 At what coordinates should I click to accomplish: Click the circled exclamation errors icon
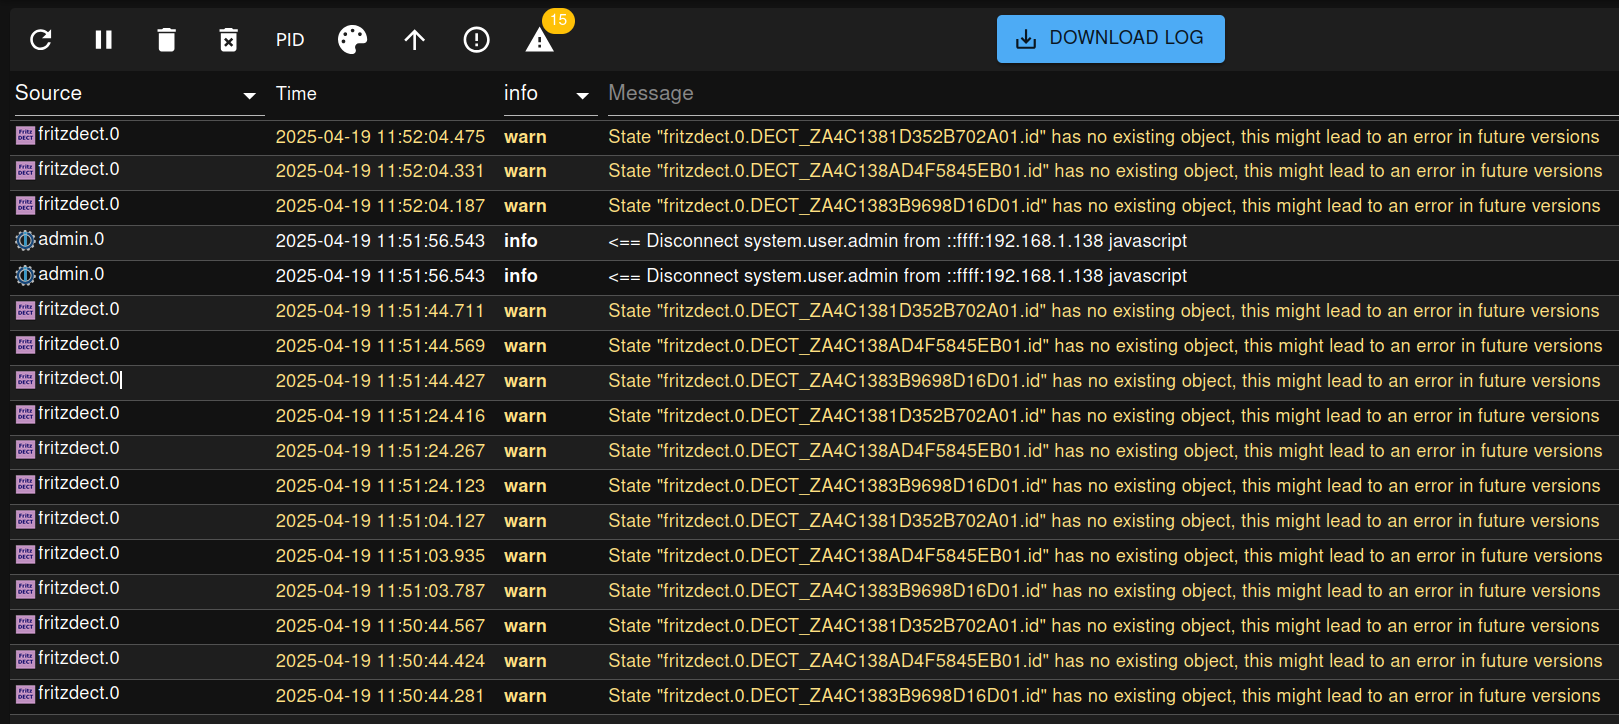coord(476,40)
